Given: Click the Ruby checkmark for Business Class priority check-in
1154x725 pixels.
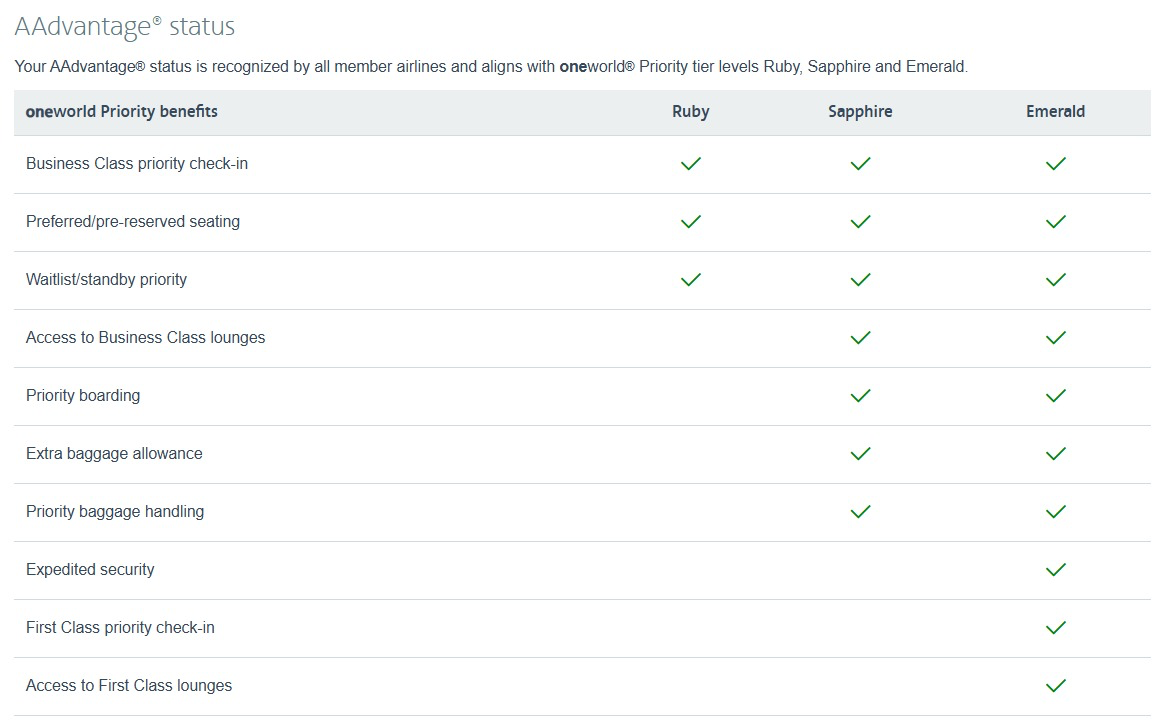Looking at the screenshot, I should 690,163.
